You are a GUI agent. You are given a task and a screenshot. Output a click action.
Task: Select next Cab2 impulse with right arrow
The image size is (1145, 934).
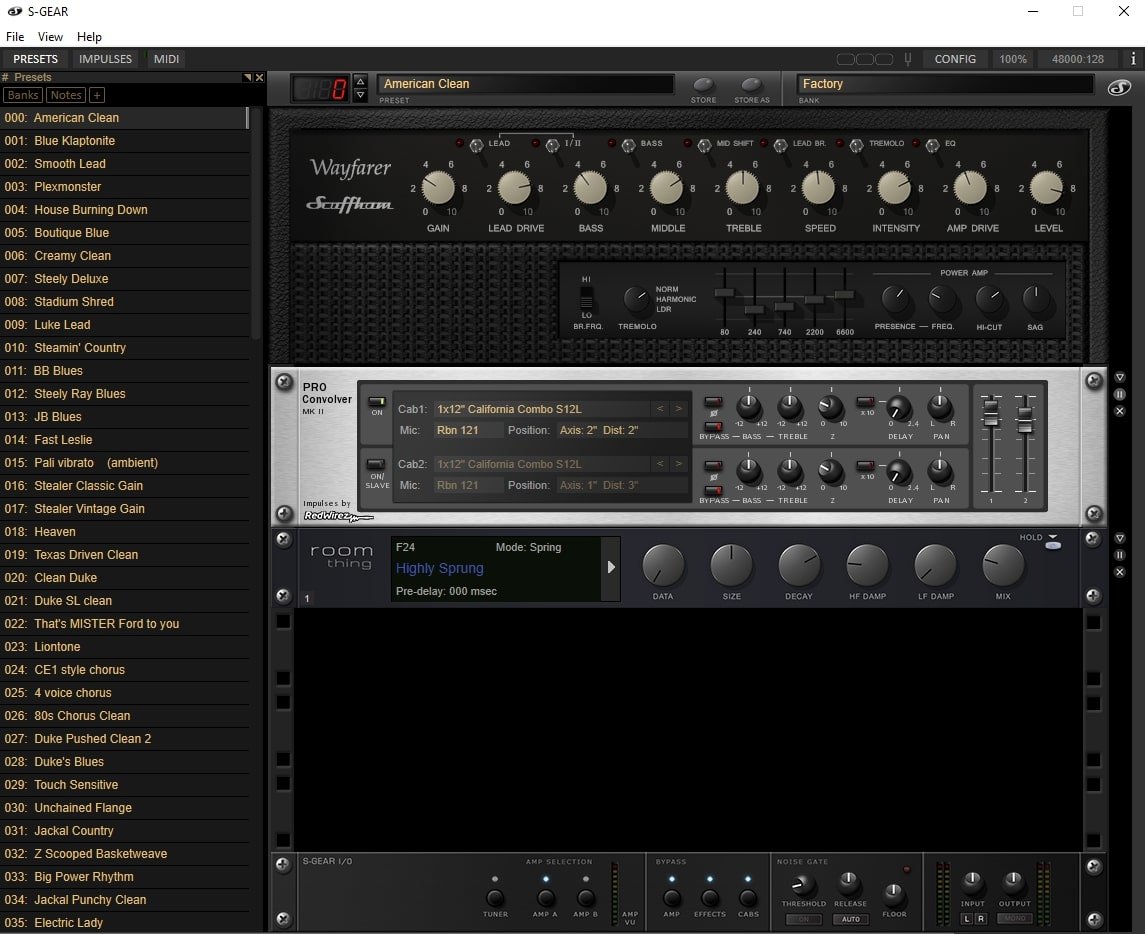tap(678, 464)
